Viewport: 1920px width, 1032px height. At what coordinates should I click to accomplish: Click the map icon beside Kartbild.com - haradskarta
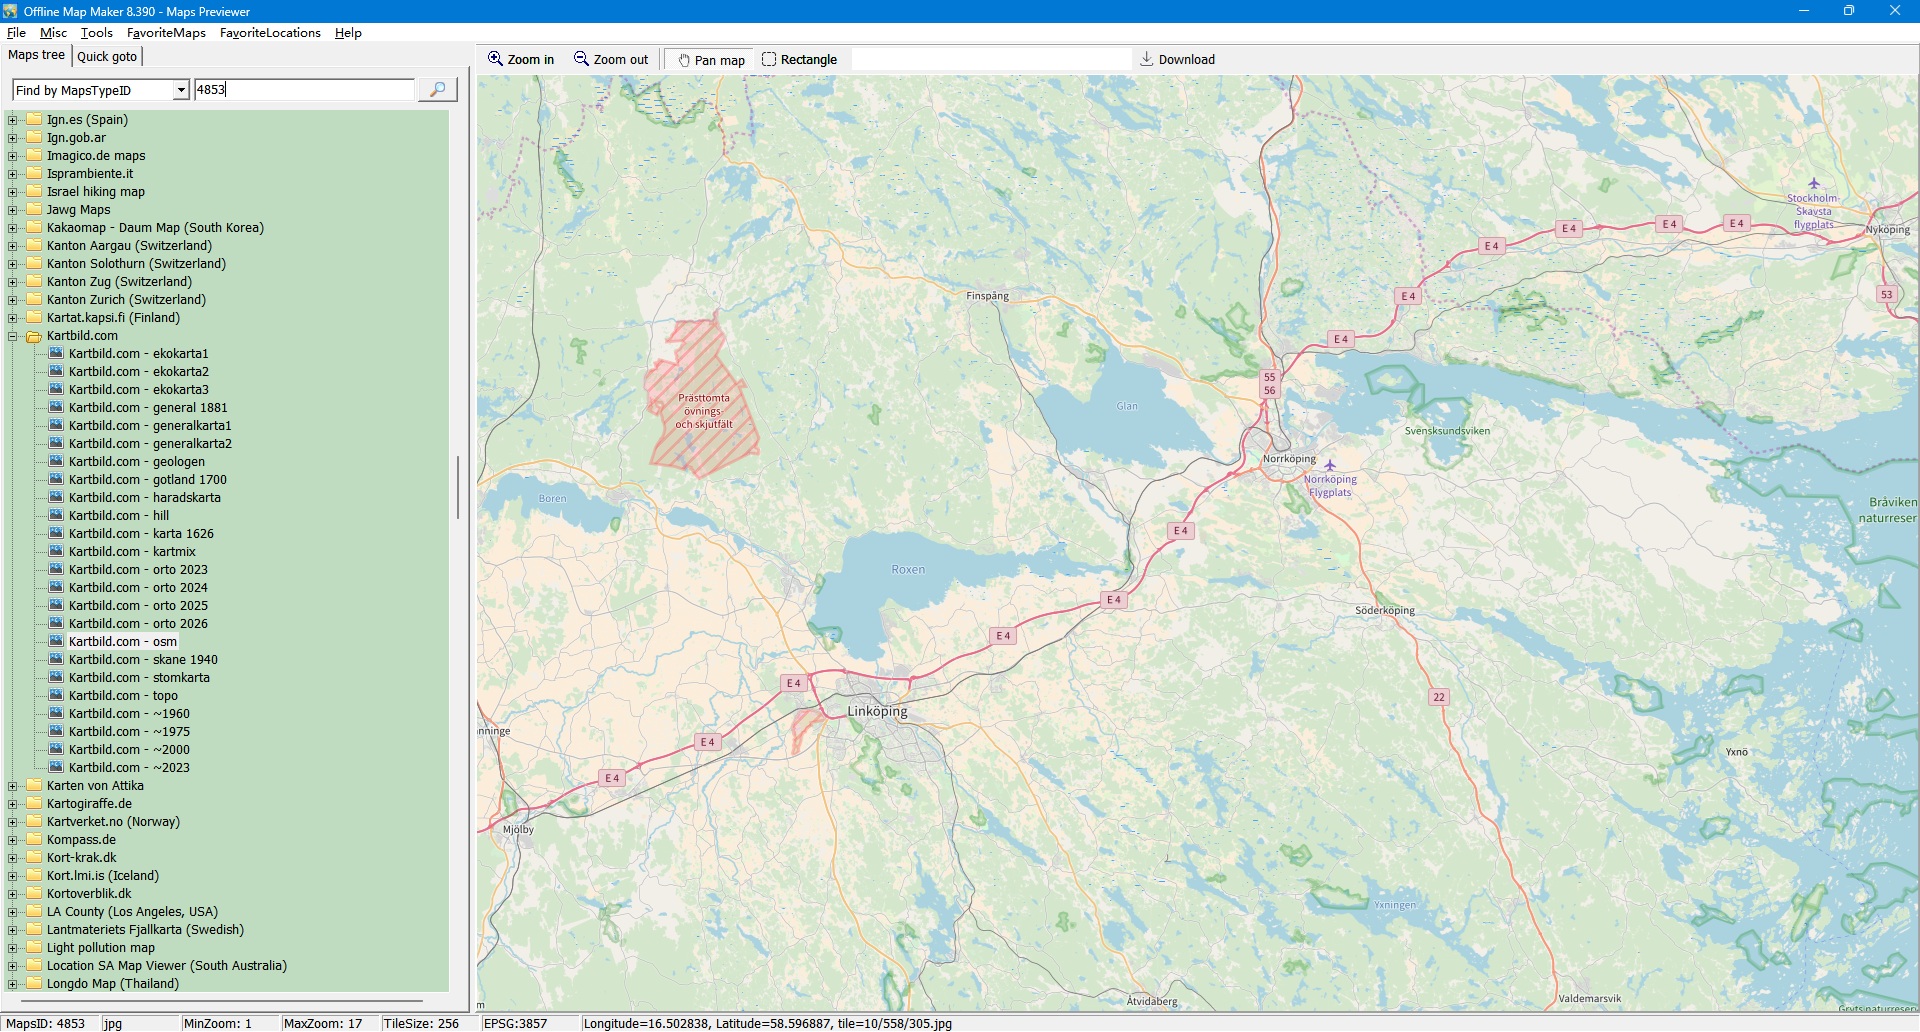[x=56, y=497]
